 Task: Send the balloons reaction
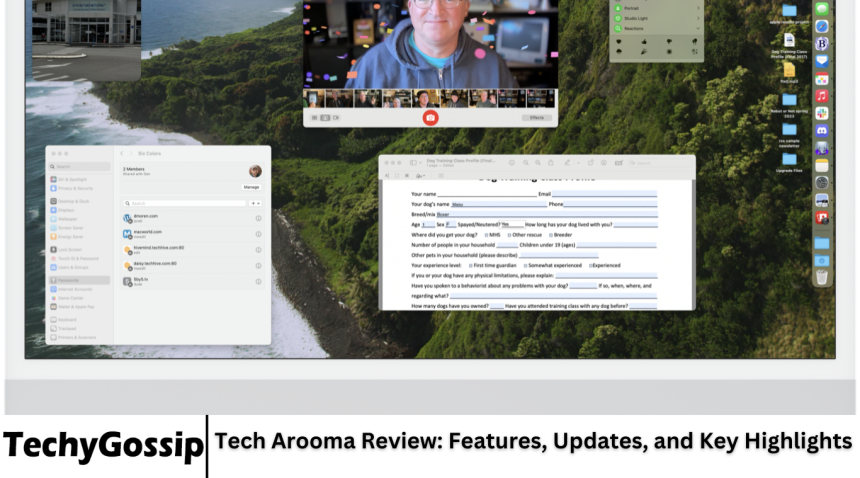[x=694, y=42]
